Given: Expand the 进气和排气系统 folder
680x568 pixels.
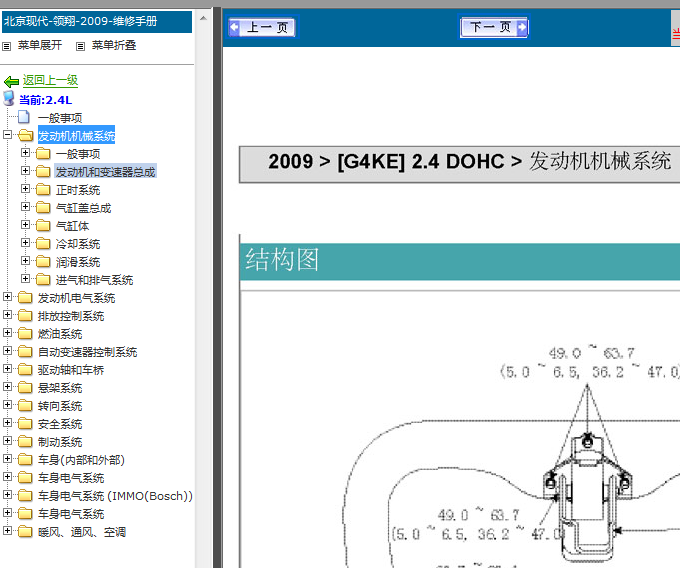Looking at the screenshot, I should click(25, 278).
